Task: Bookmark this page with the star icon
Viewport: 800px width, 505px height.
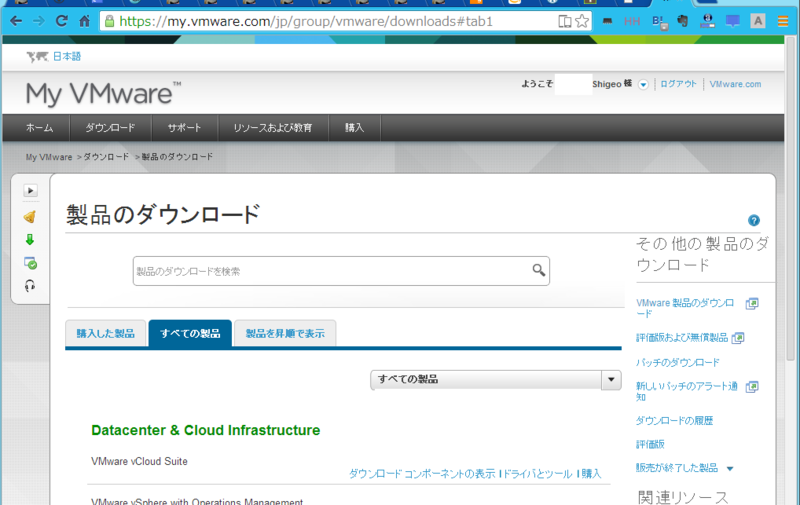Action: point(582,21)
